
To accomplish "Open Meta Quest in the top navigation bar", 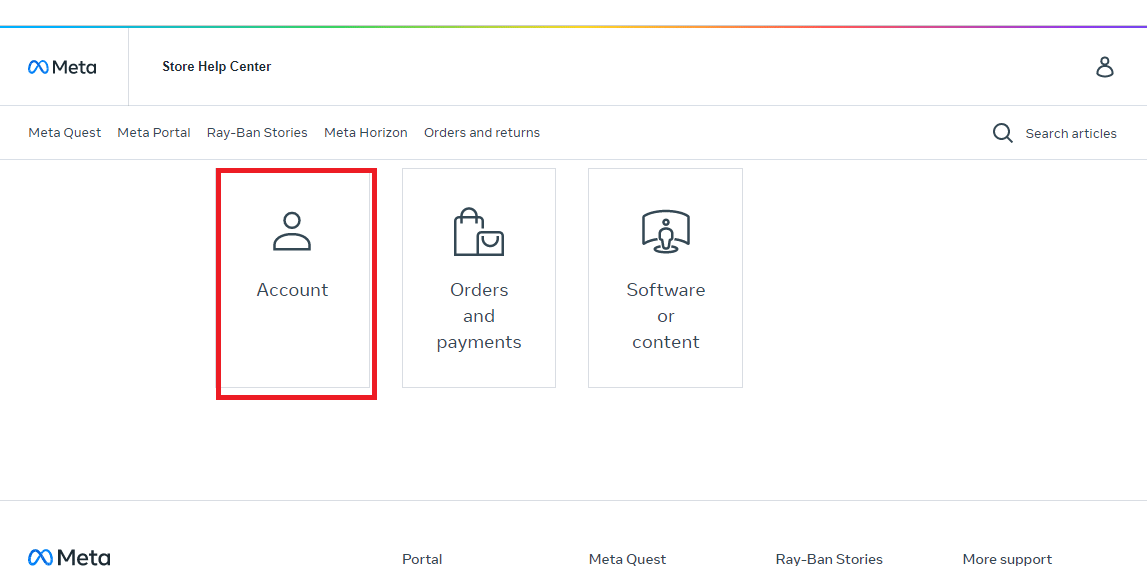I will [65, 133].
